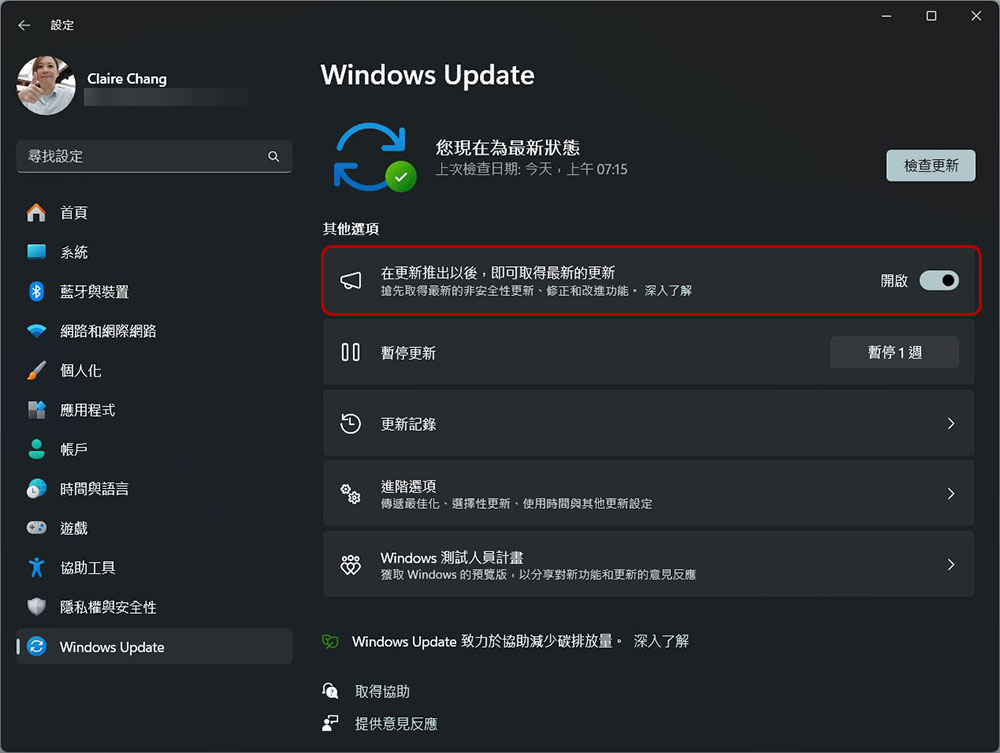Click the Claire Chang account name
Screen dimensions: 1000x753
point(127,78)
